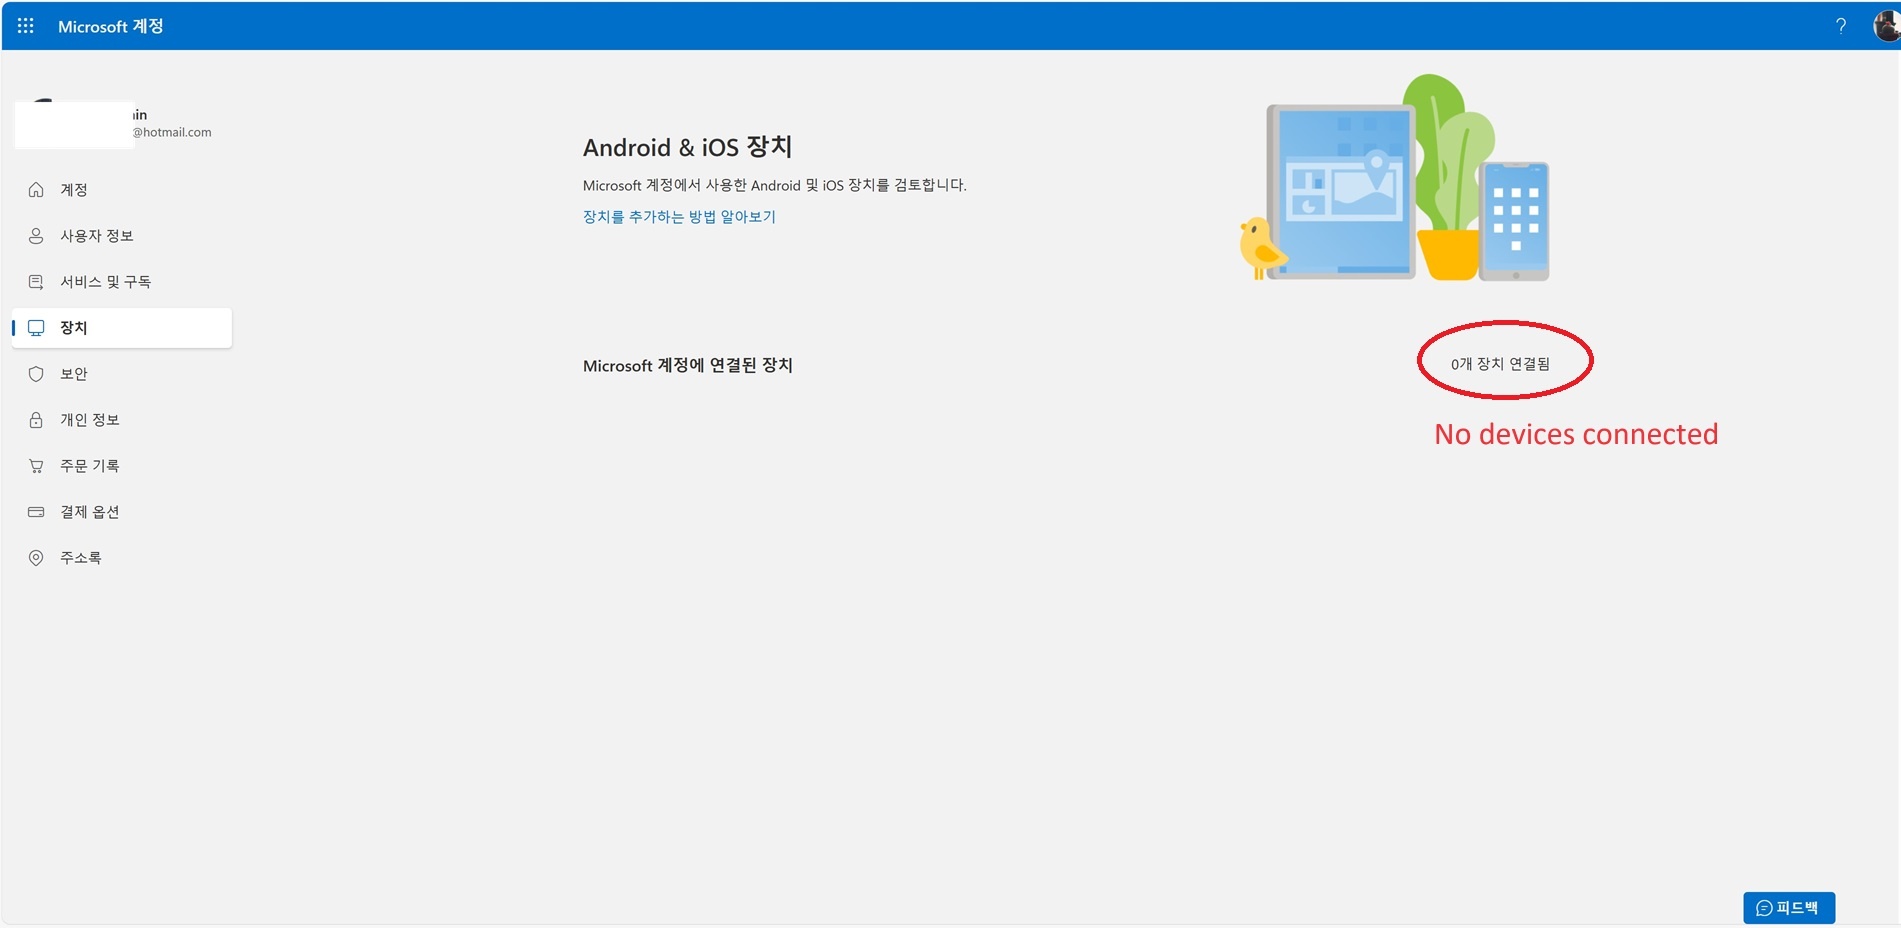Click the devices illustration image
The height and width of the screenshot is (928, 1901).
point(1395,178)
